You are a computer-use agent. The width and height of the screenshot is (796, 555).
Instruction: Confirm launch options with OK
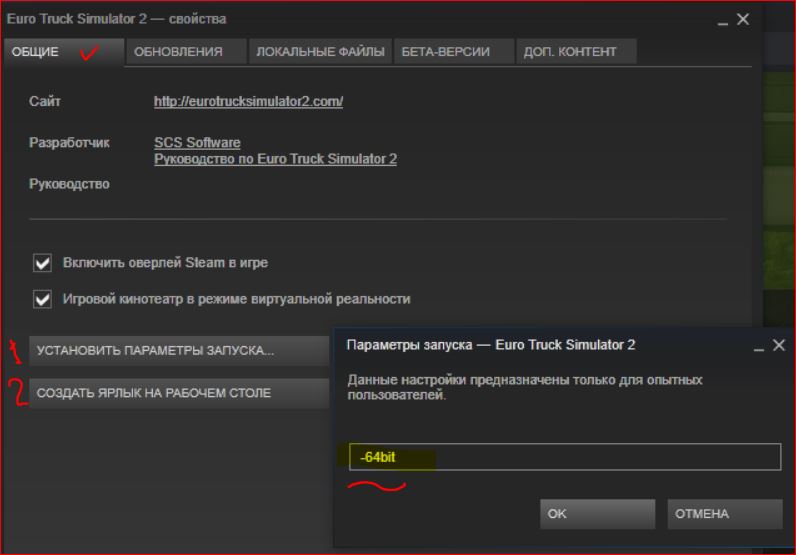click(597, 514)
